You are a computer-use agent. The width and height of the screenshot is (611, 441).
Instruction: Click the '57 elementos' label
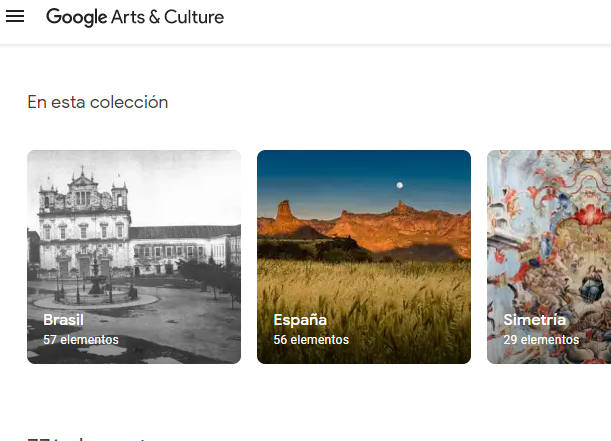pos(80,340)
